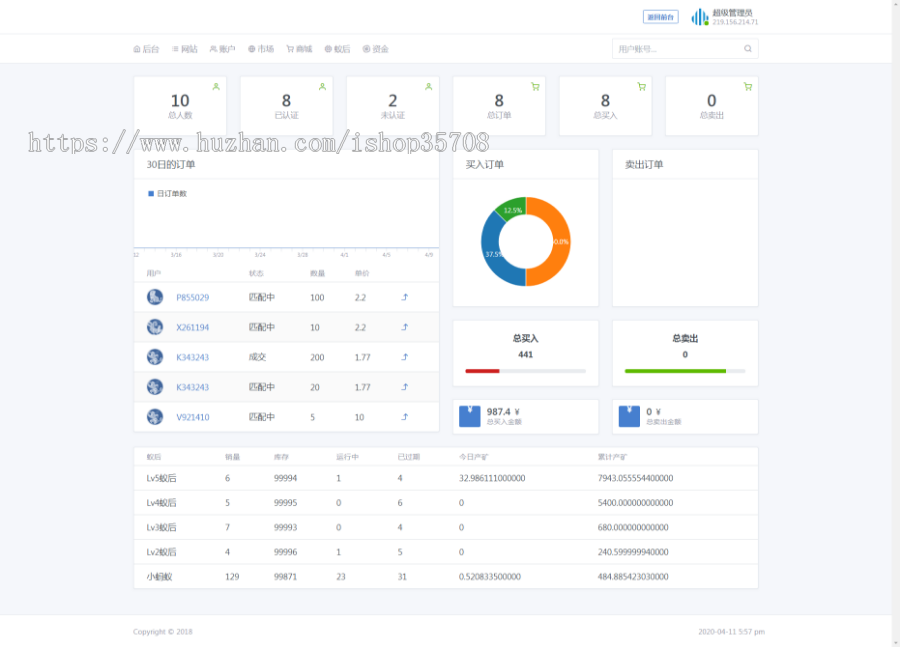This screenshot has height=648, width=900.
Task: Open the 网站 navigation menu
Action: click(185, 49)
